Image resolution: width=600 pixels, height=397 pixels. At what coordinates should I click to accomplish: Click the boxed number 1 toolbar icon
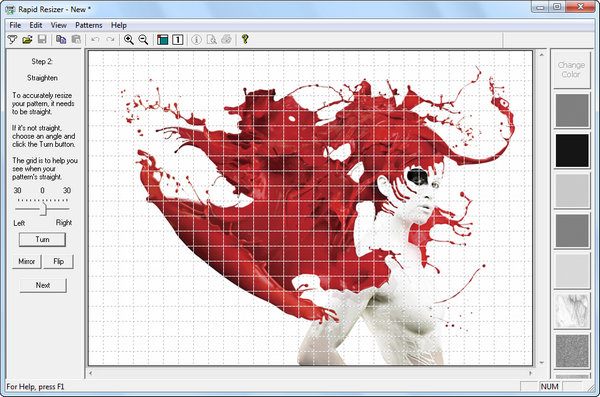coord(178,39)
